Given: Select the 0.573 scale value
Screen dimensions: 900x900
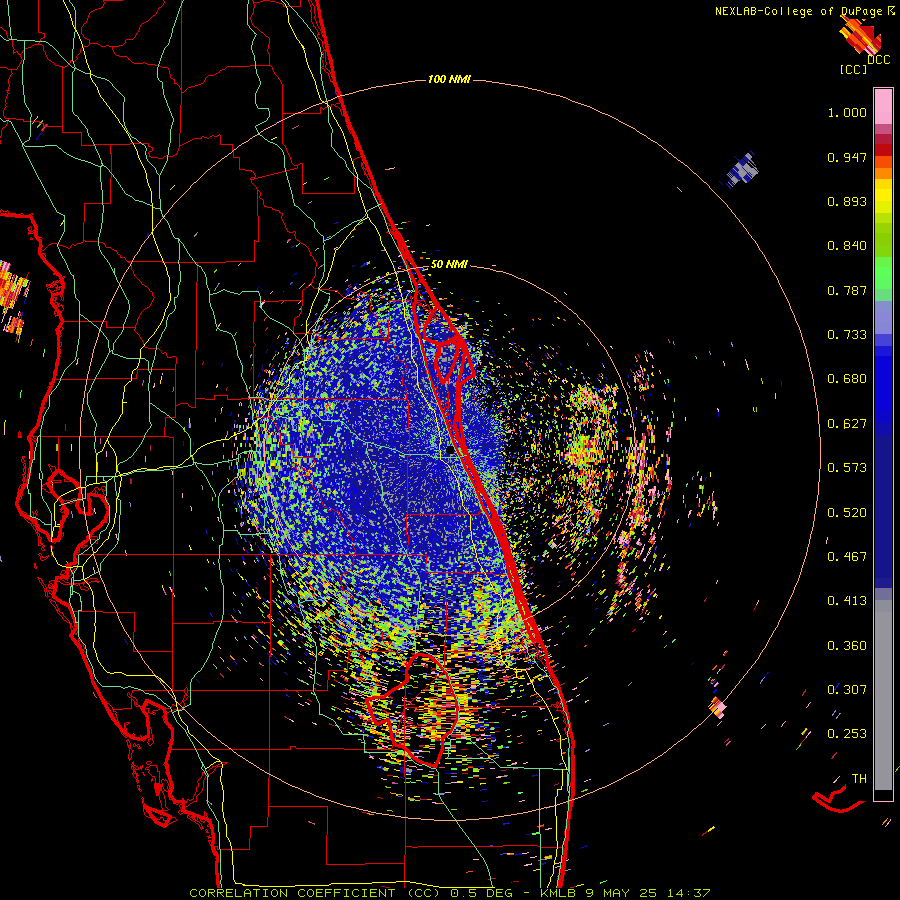Looking at the screenshot, I should pyautogui.click(x=847, y=468).
